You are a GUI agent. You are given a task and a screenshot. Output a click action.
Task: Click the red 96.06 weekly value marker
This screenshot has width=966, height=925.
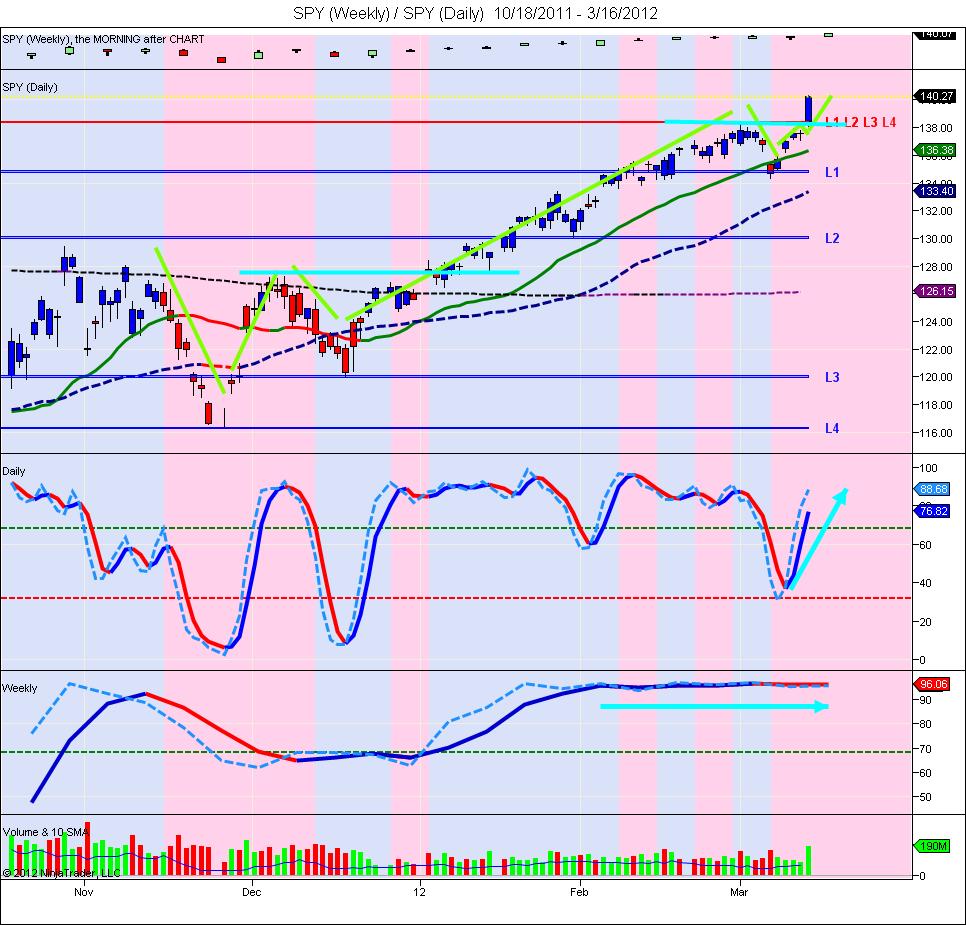point(934,684)
